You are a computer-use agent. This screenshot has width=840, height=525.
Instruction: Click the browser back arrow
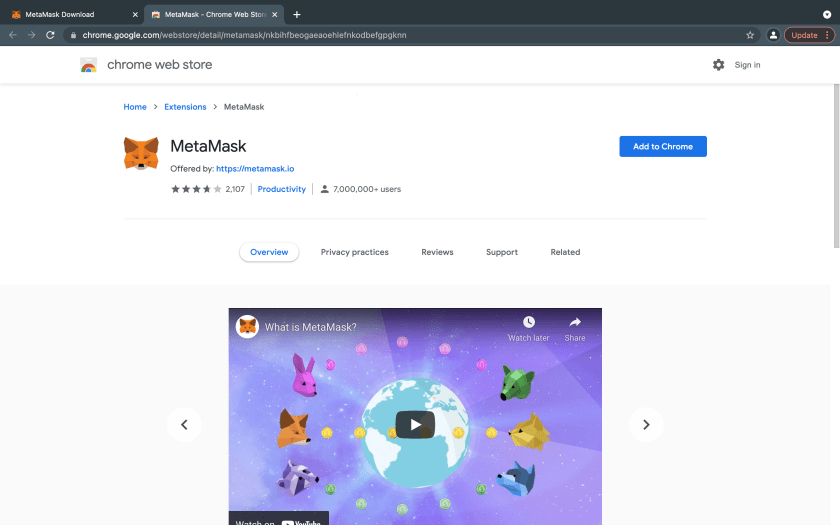(x=13, y=35)
